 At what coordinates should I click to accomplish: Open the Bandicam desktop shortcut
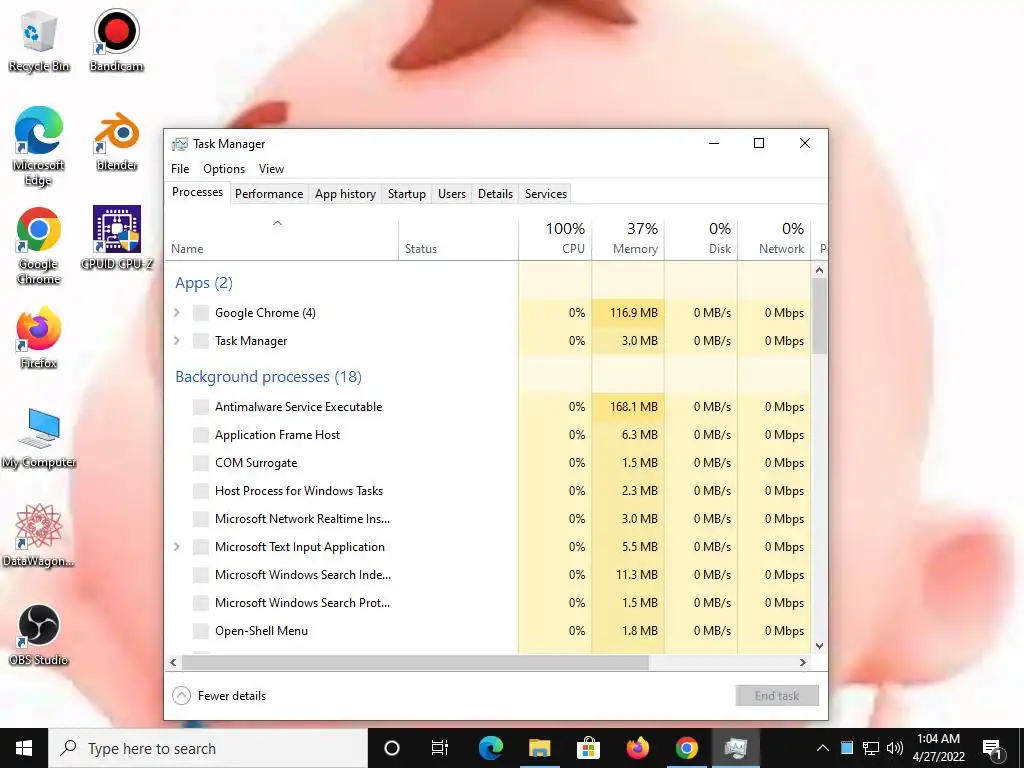pyautogui.click(x=116, y=40)
